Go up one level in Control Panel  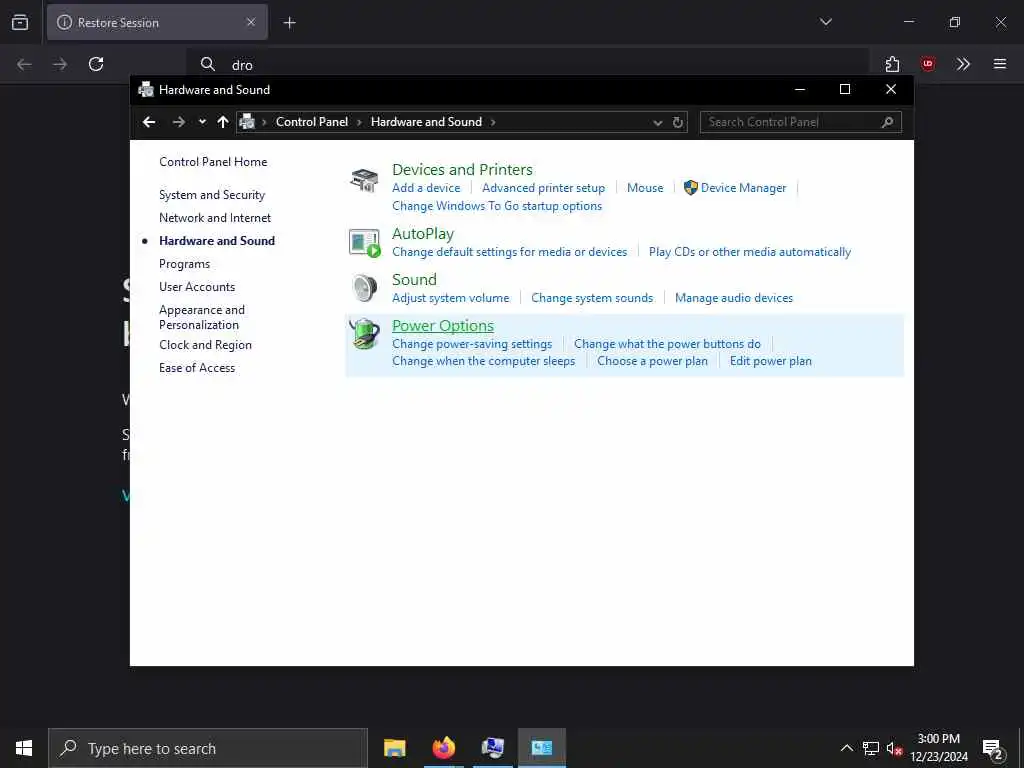pyautogui.click(x=223, y=122)
